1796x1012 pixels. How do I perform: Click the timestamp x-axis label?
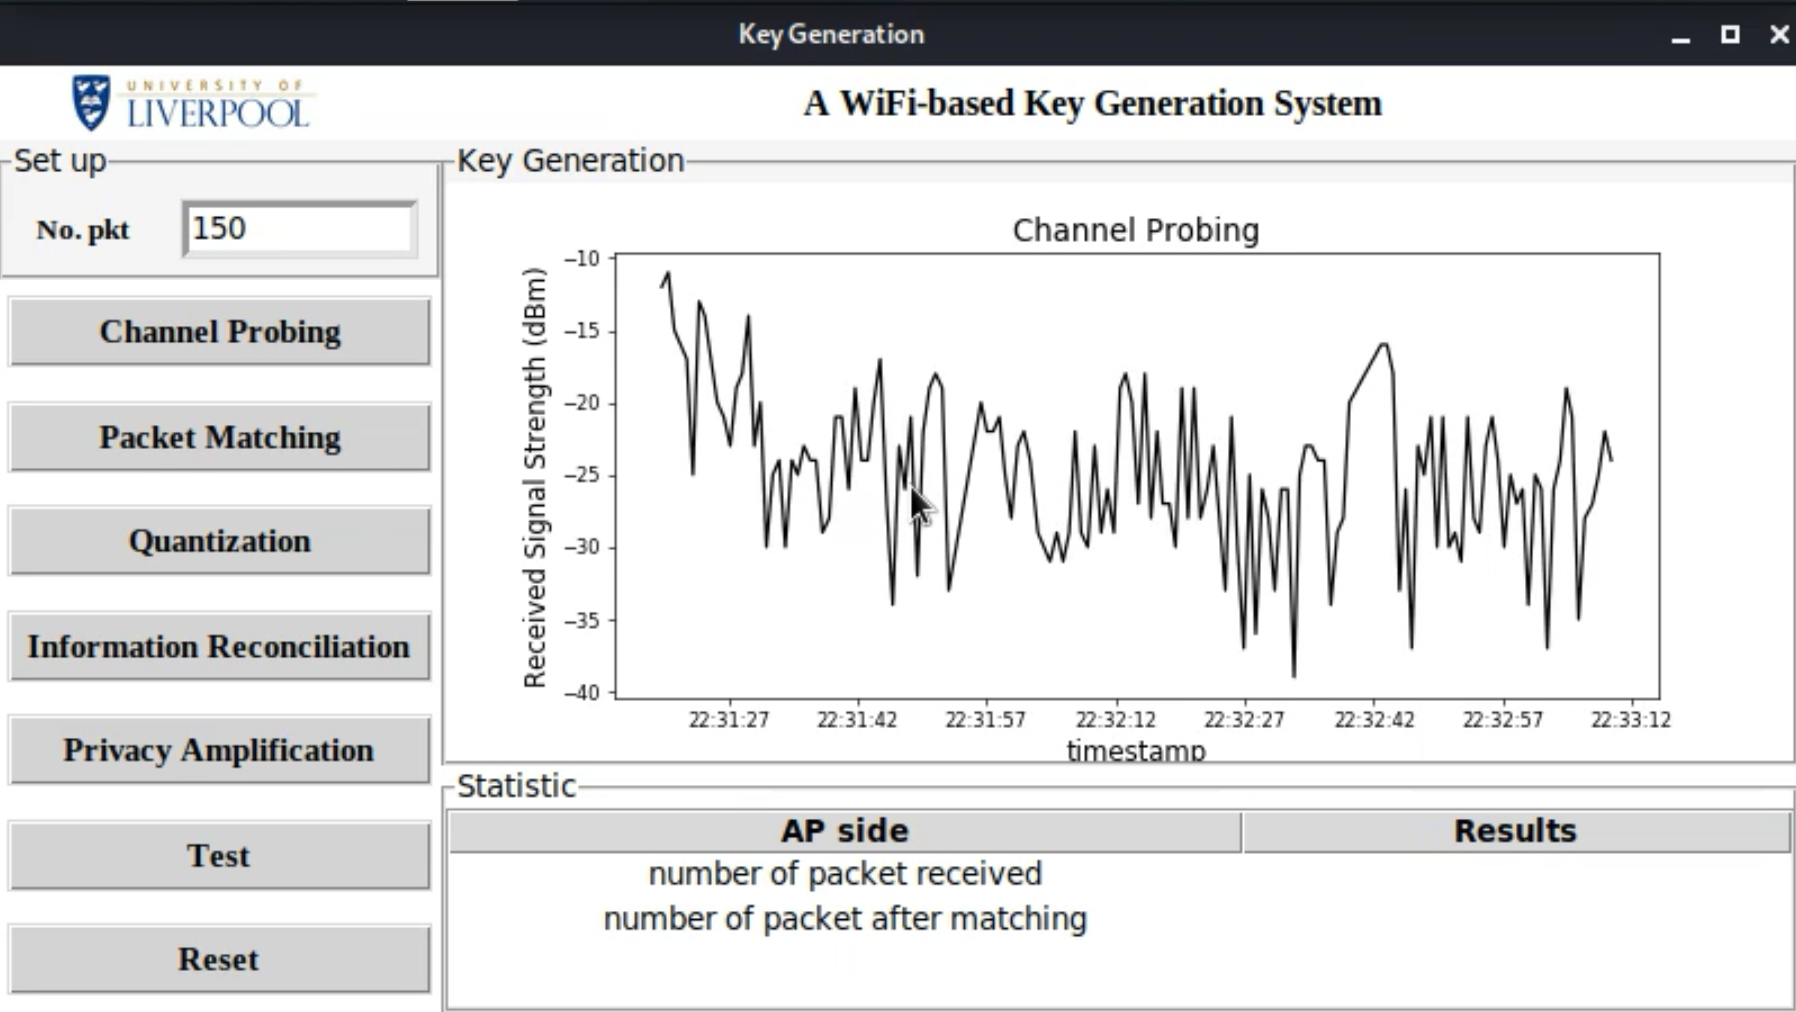(x=1136, y=750)
